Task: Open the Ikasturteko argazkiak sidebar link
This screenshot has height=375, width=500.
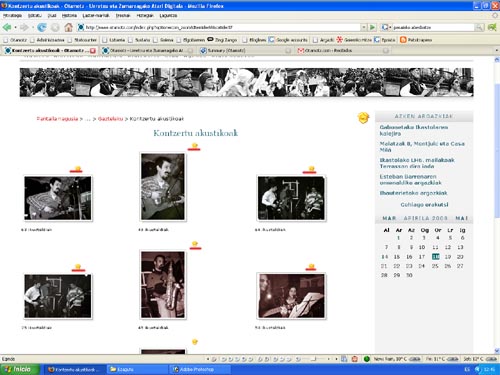Action: click(413, 193)
